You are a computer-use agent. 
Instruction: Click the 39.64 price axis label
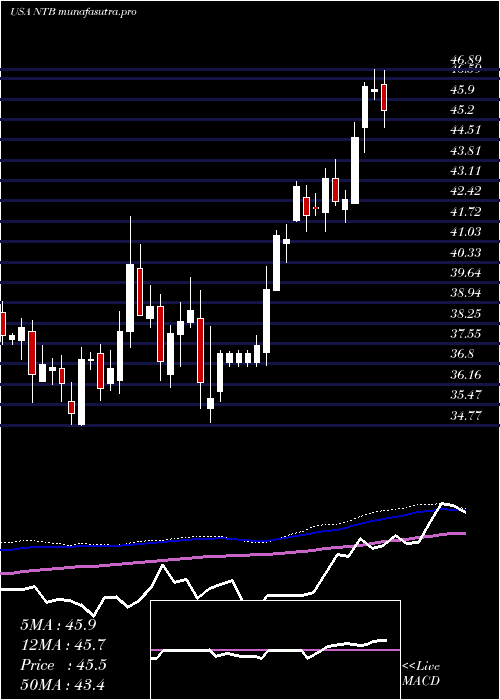(466, 273)
